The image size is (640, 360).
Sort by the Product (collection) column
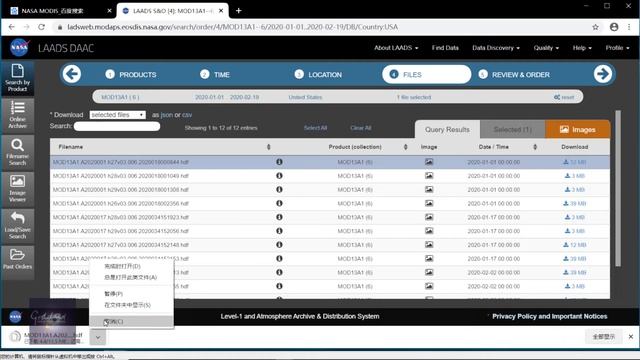405,147
